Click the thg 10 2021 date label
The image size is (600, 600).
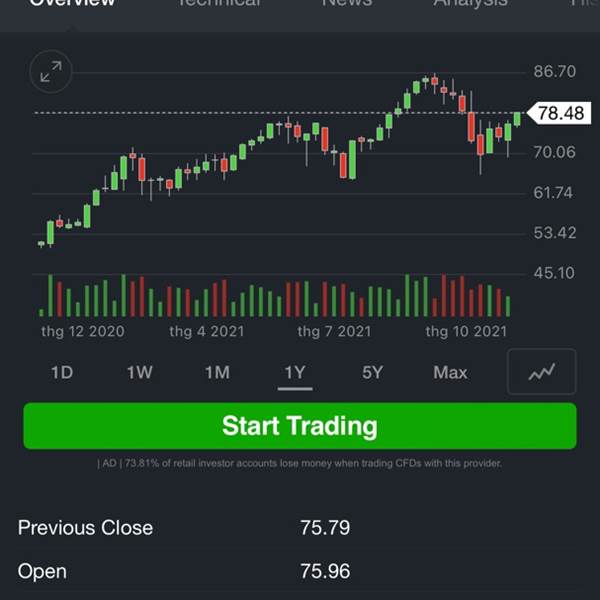pyautogui.click(x=466, y=330)
